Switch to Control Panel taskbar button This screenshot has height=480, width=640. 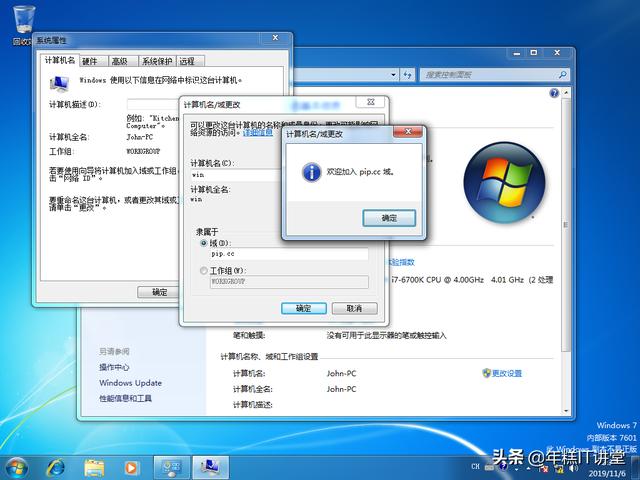(172, 468)
